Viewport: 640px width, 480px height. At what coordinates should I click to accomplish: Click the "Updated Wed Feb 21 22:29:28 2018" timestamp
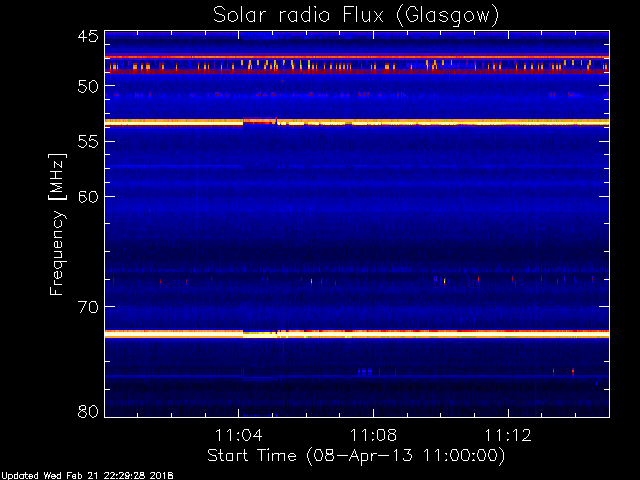coord(87,476)
